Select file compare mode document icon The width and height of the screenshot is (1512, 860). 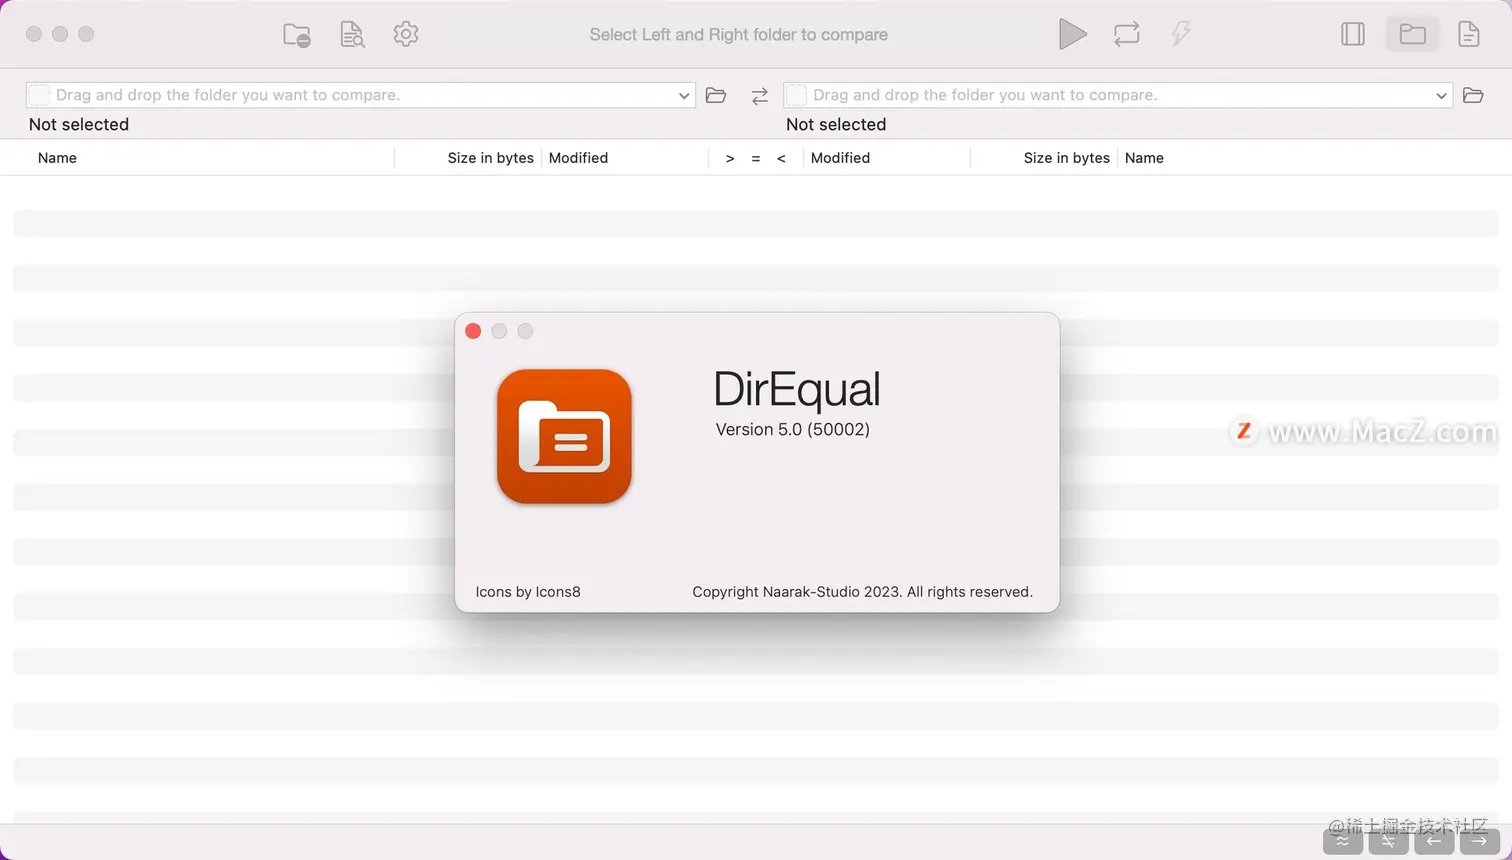point(1469,34)
